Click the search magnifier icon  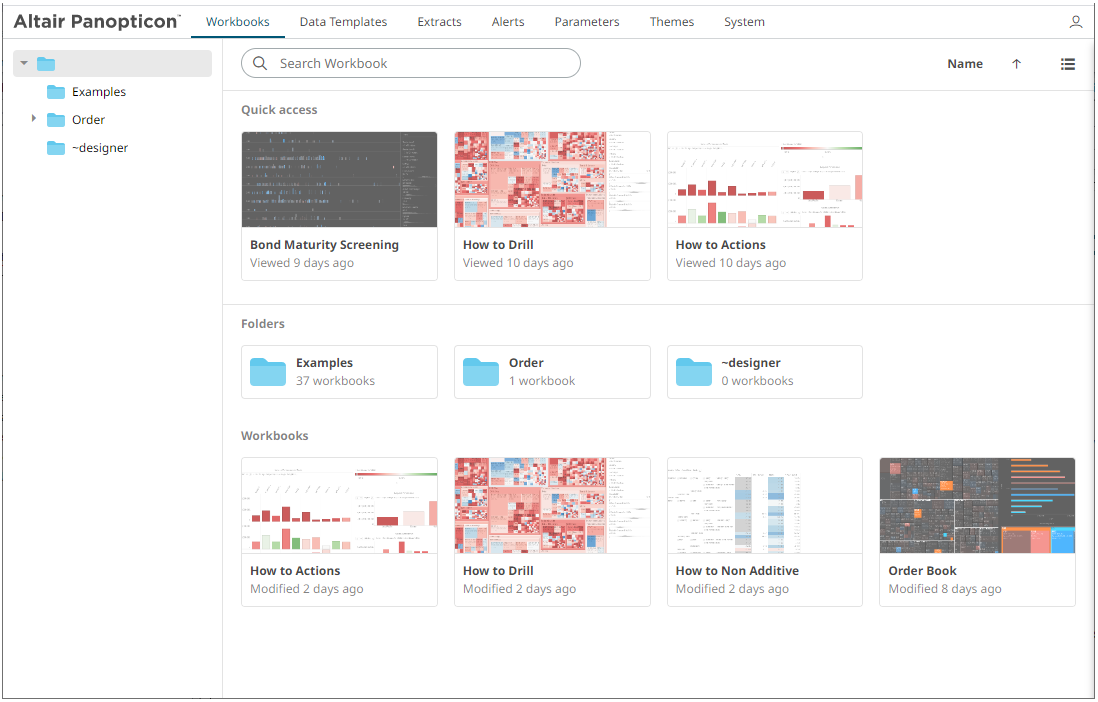261,63
